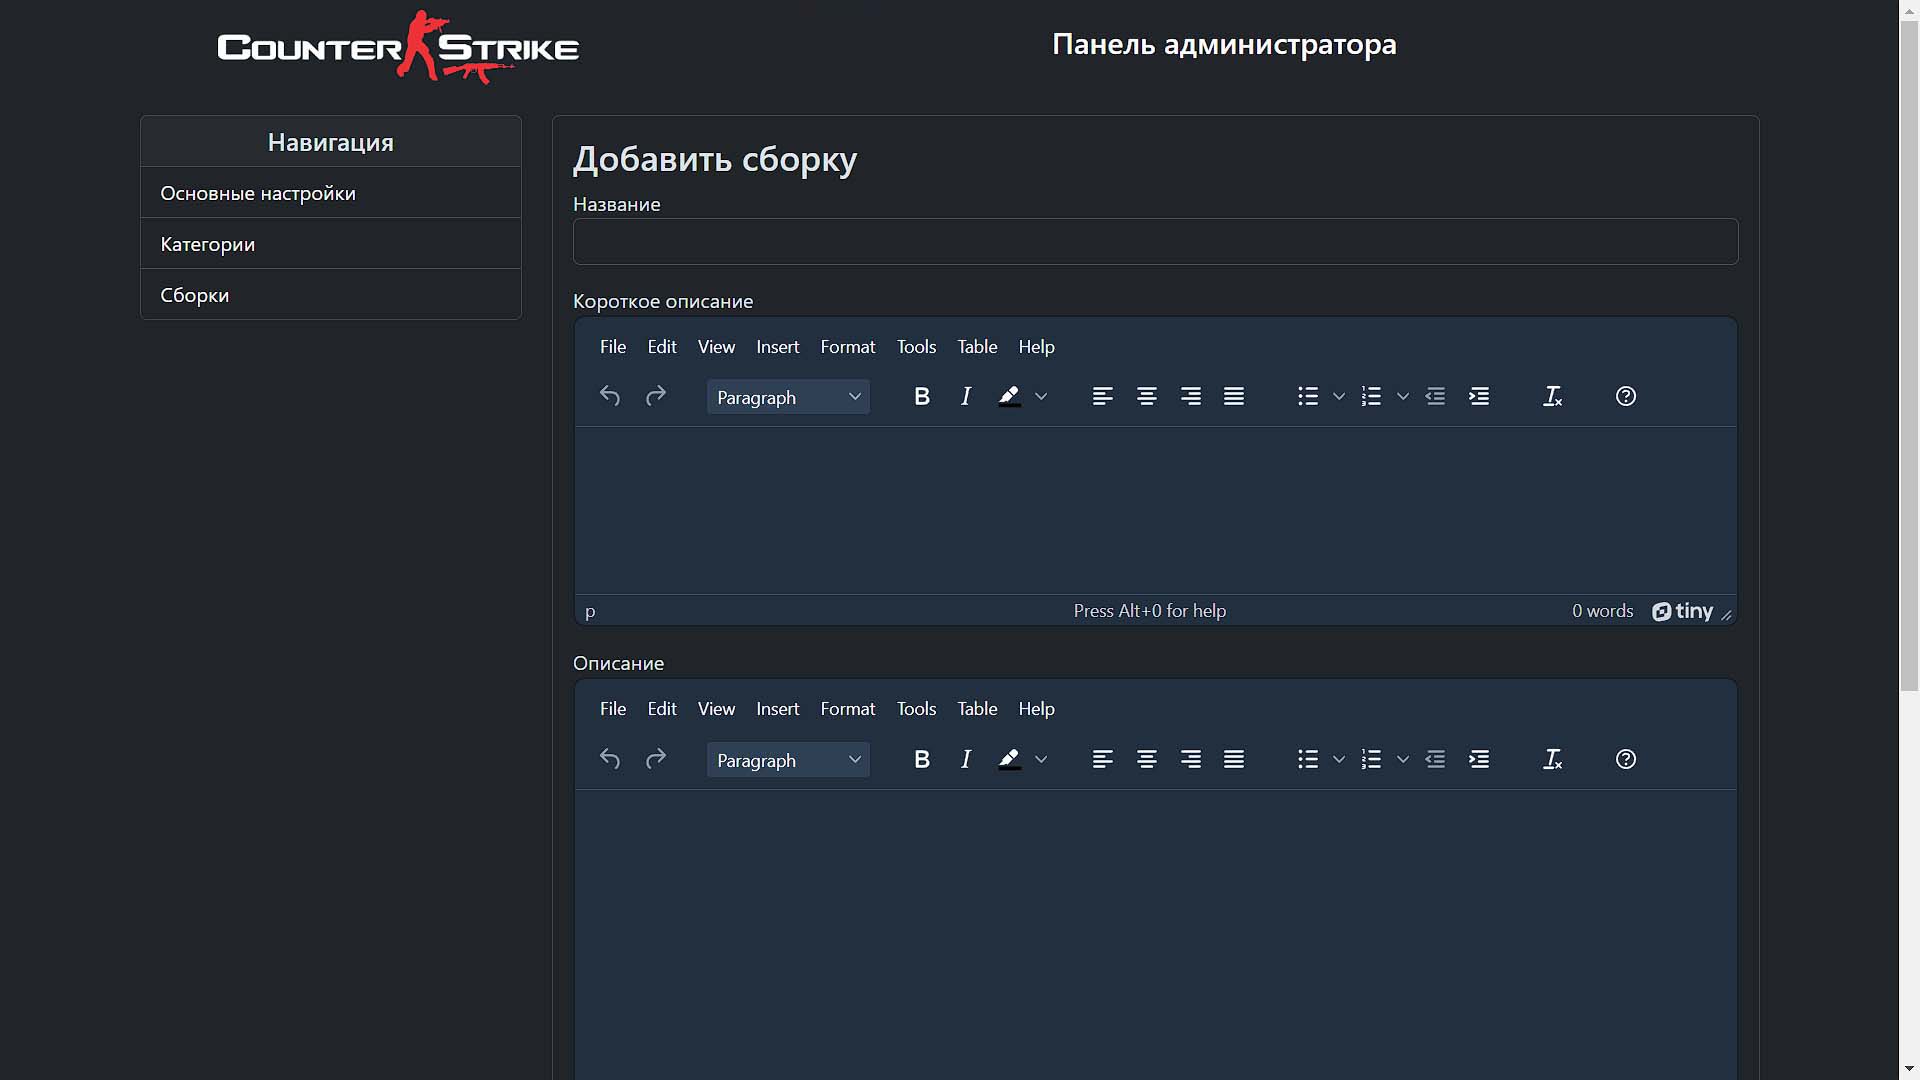Click the Название input field
Screen dimensions: 1920x1080
click(1155, 241)
